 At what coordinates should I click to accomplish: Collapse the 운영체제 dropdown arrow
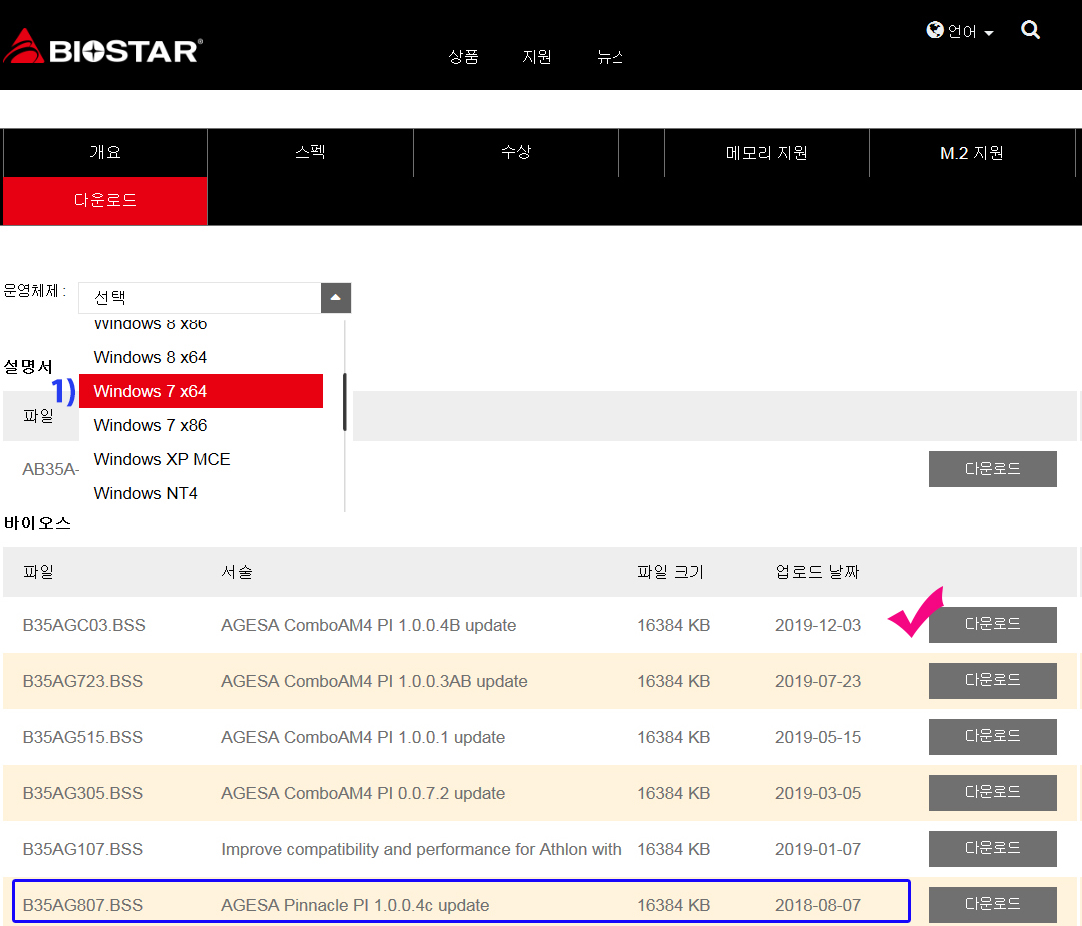click(336, 297)
